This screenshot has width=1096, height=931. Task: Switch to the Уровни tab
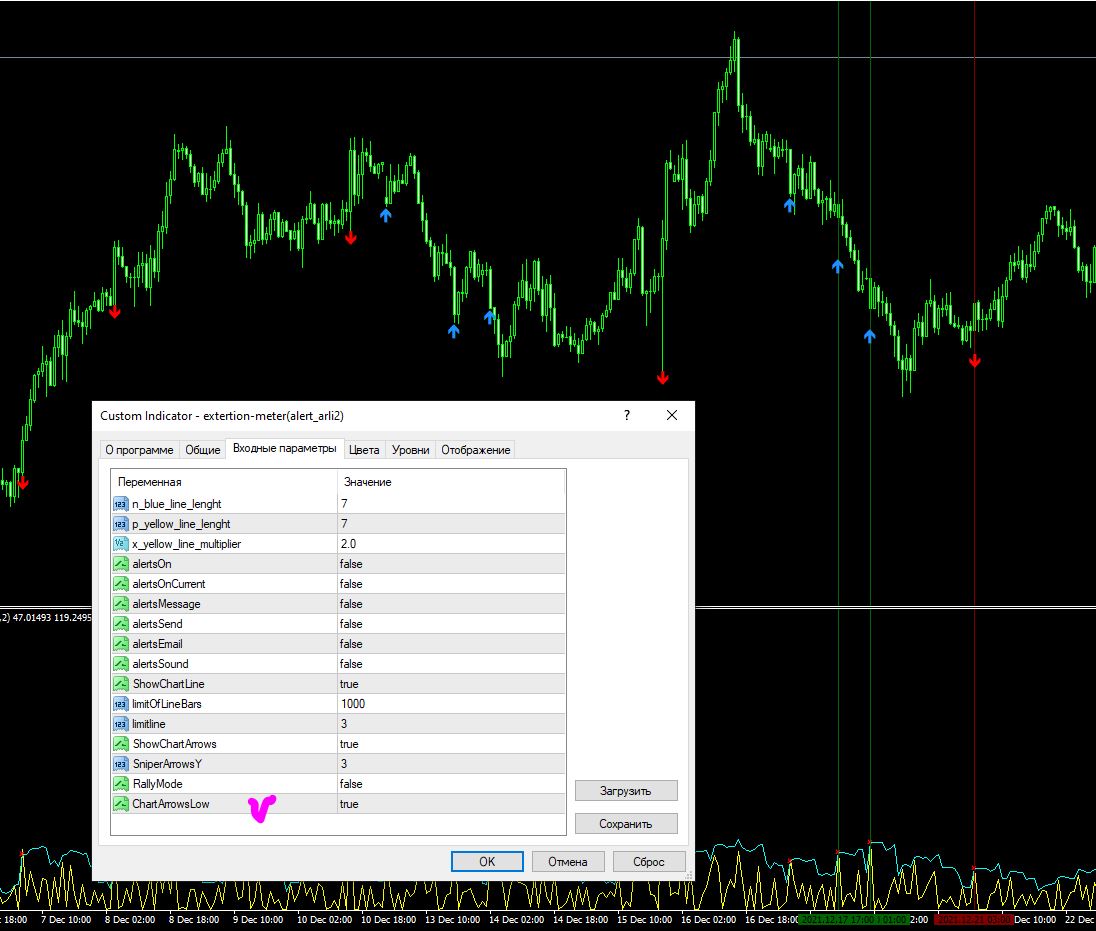pyautogui.click(x=410, y=450)
